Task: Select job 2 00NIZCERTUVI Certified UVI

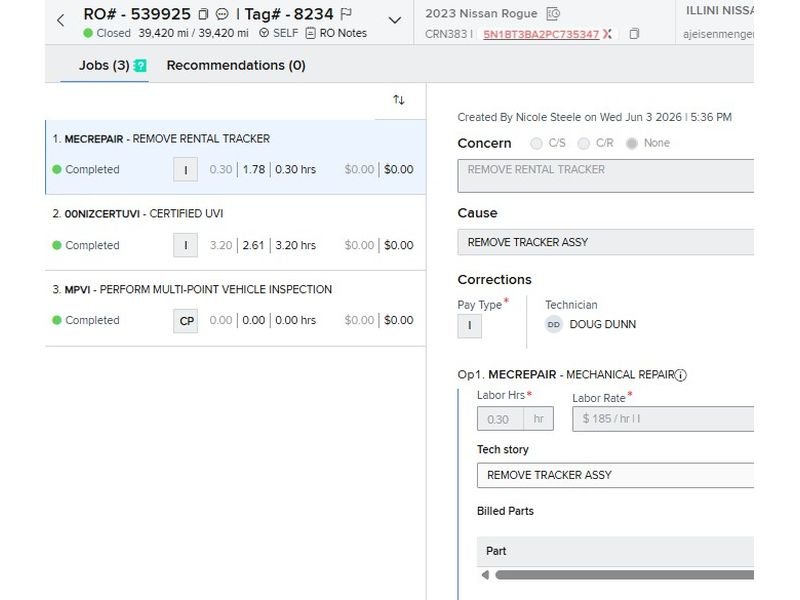Action: tap(236, 233)
